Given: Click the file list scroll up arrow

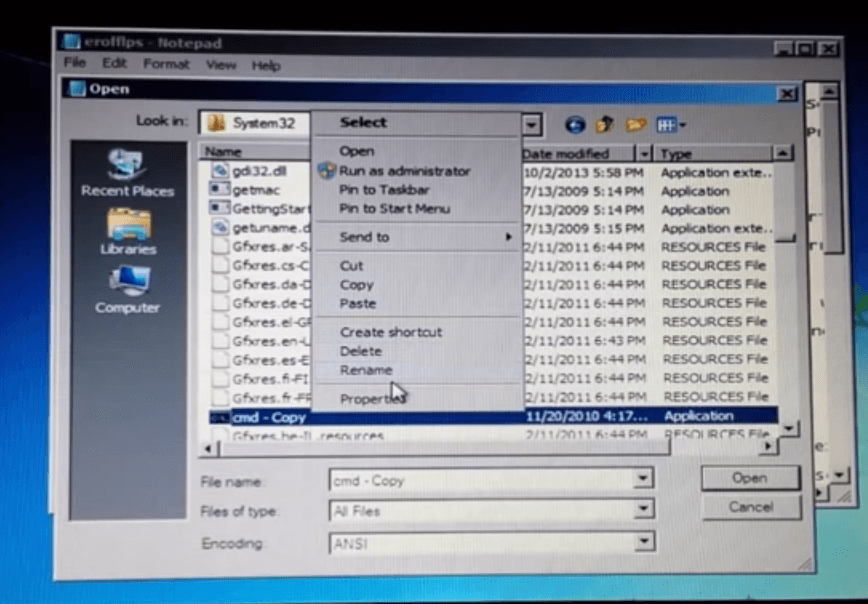Looking at the screenshot, I should (782, 152).
